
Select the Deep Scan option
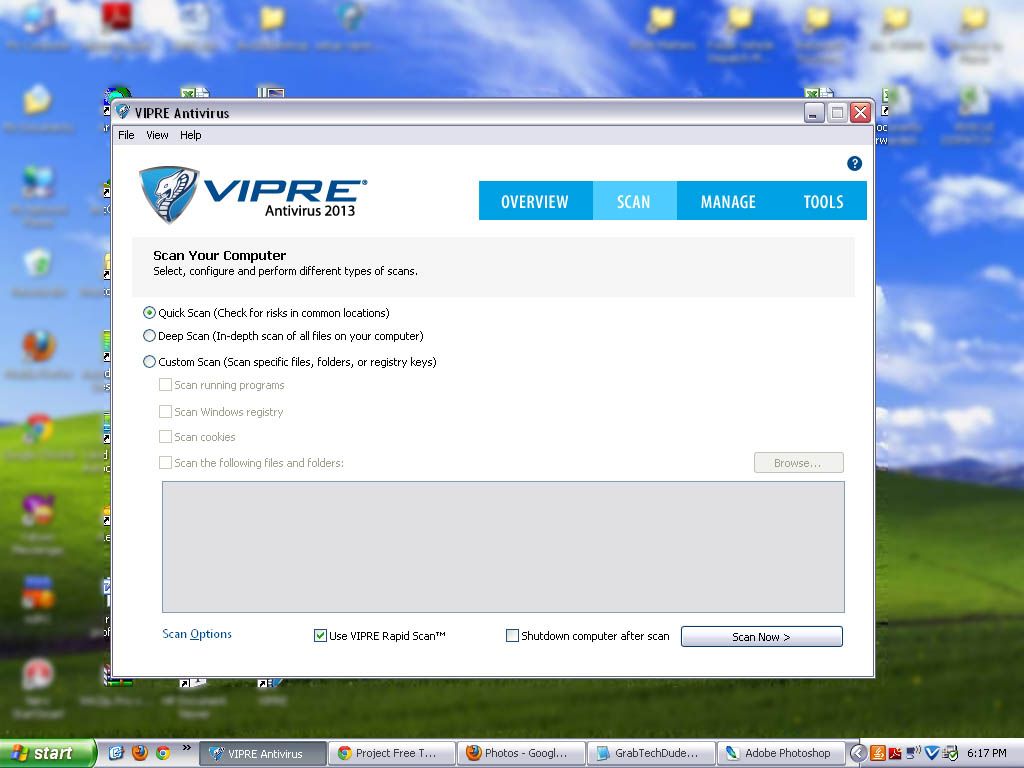[150, 336]
